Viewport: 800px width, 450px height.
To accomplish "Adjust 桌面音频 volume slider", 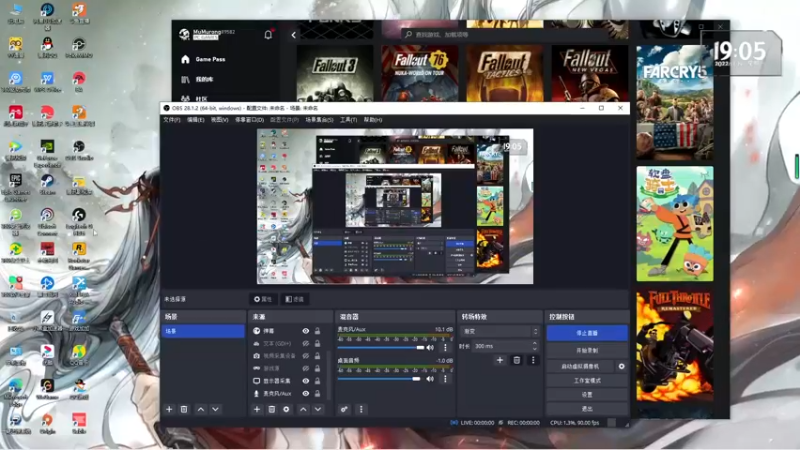I will pyautogui.click(x=379, y=379).
